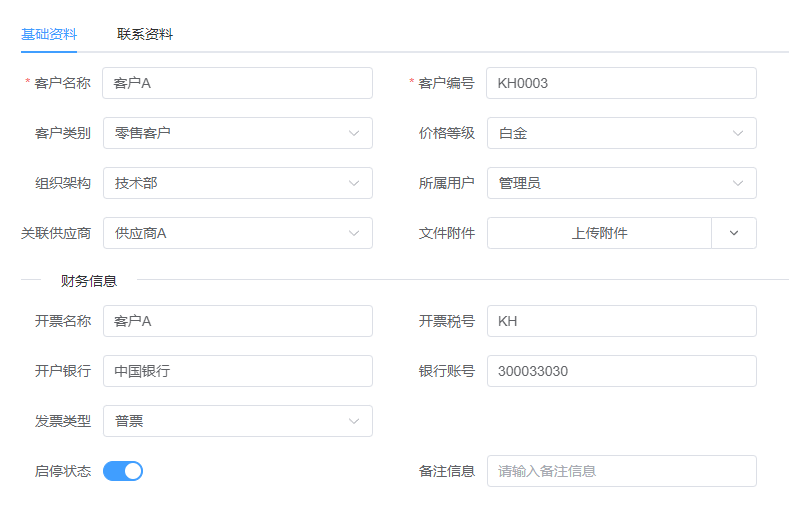Open the 客户类别 dropdown
Image resolution: width=801 pixels, height=526 pixels.
tap(237, 133)
